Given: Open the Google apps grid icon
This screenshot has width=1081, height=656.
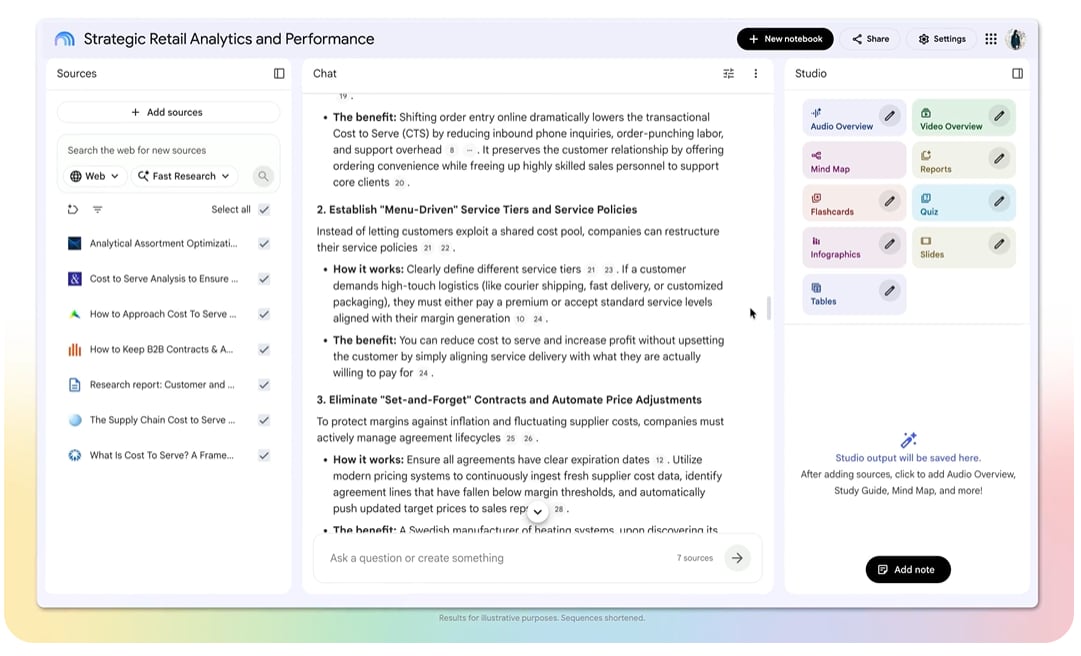Looking at the screenshot, I should (991, 39).
